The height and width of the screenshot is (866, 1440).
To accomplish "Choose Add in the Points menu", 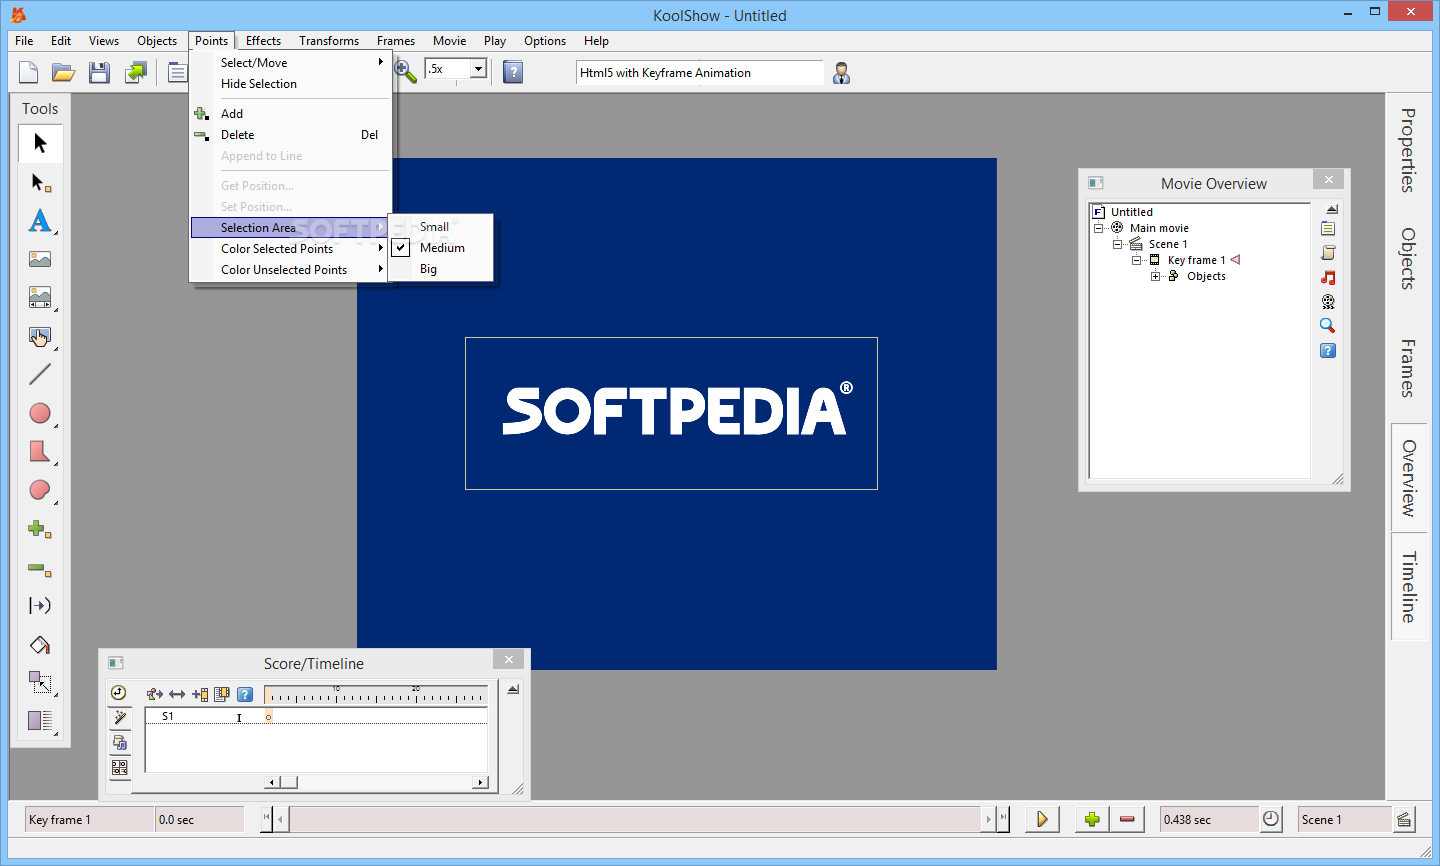I will [290, 114].
